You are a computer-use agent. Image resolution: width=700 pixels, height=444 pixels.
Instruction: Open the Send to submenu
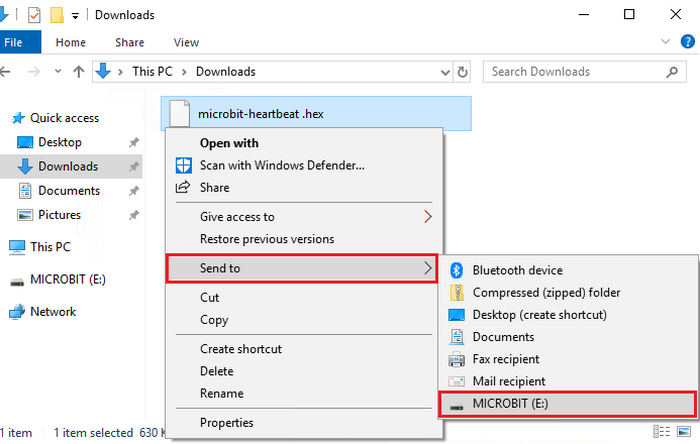[x=302, y=268]
